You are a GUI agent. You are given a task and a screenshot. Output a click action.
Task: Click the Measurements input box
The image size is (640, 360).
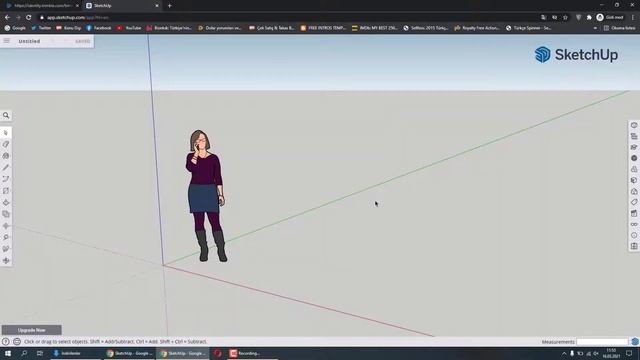click(x=602, y=342)
